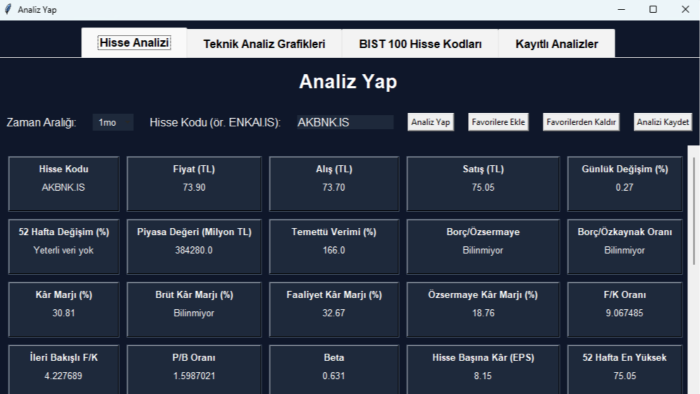Select the Özsermaye Kâr Marjı 18.76 card
Screen dimensions: 700x394
tap(483, 309)
